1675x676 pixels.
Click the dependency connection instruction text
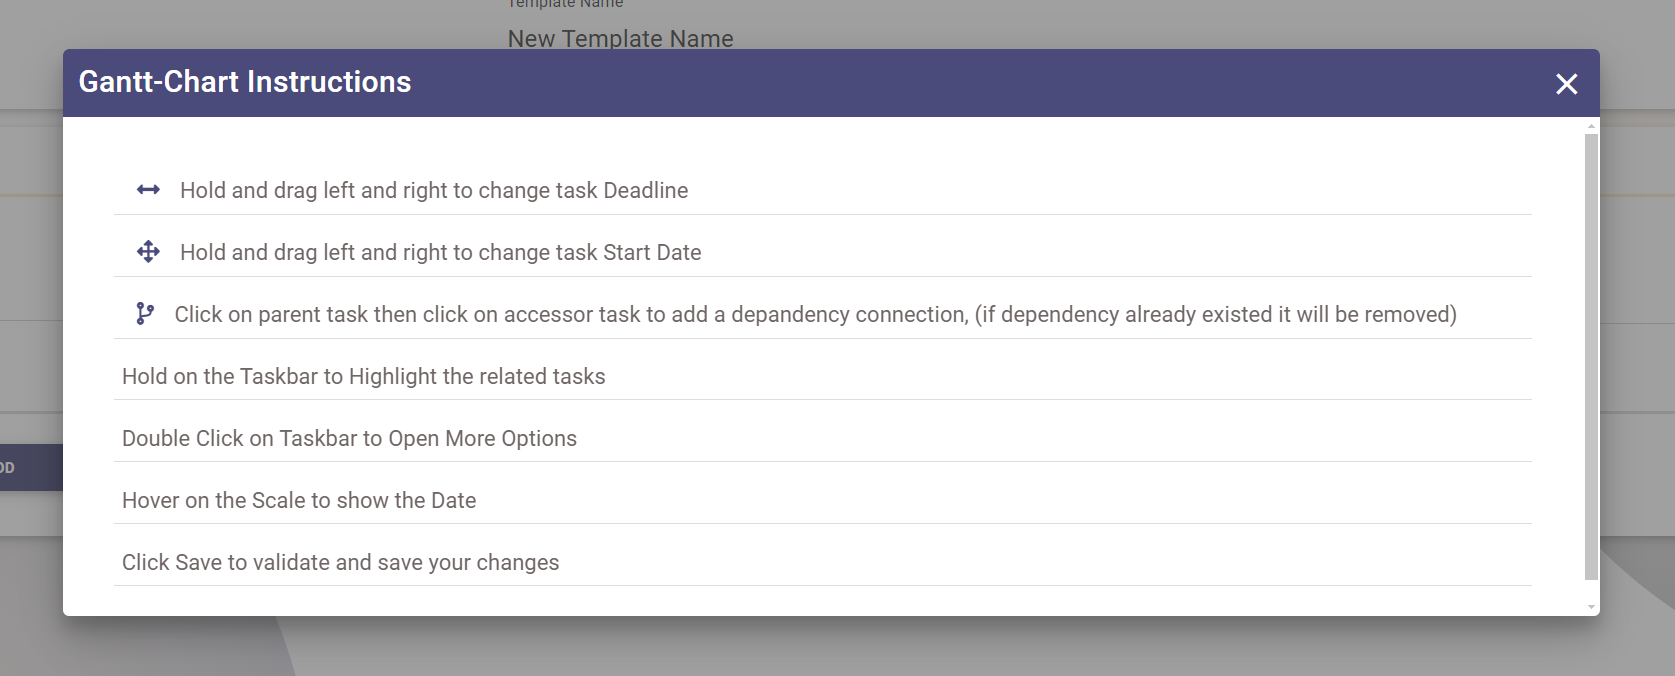click(815, 315)
